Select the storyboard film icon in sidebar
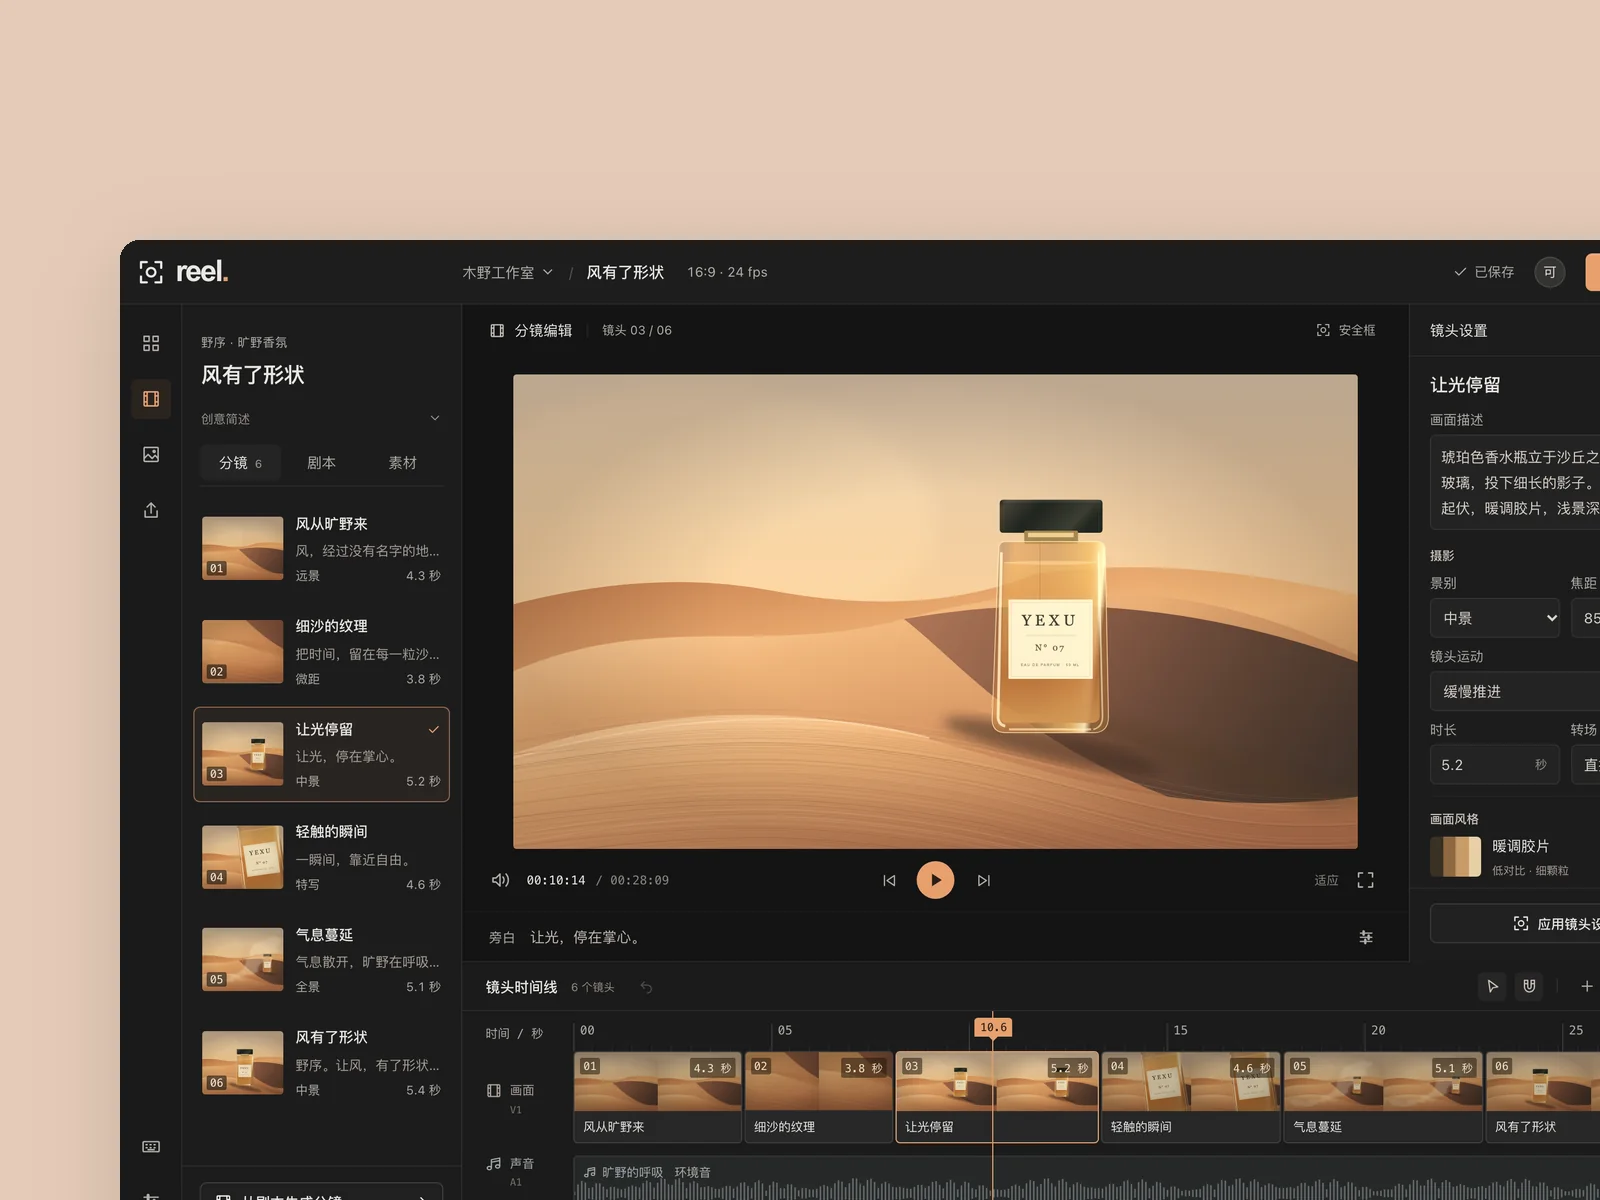 coord(151,399)
